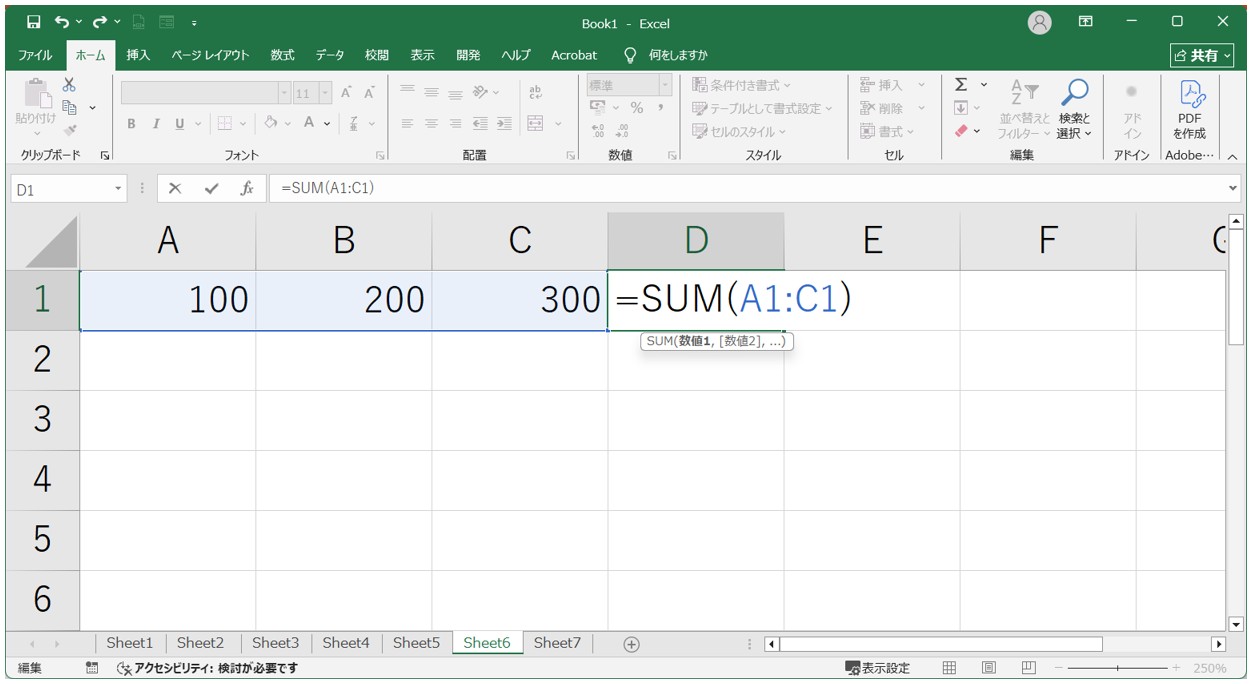Screen dimensions: 1253x684
Task: Cancel the formula entry with the X icon
Action: [175, 188]
